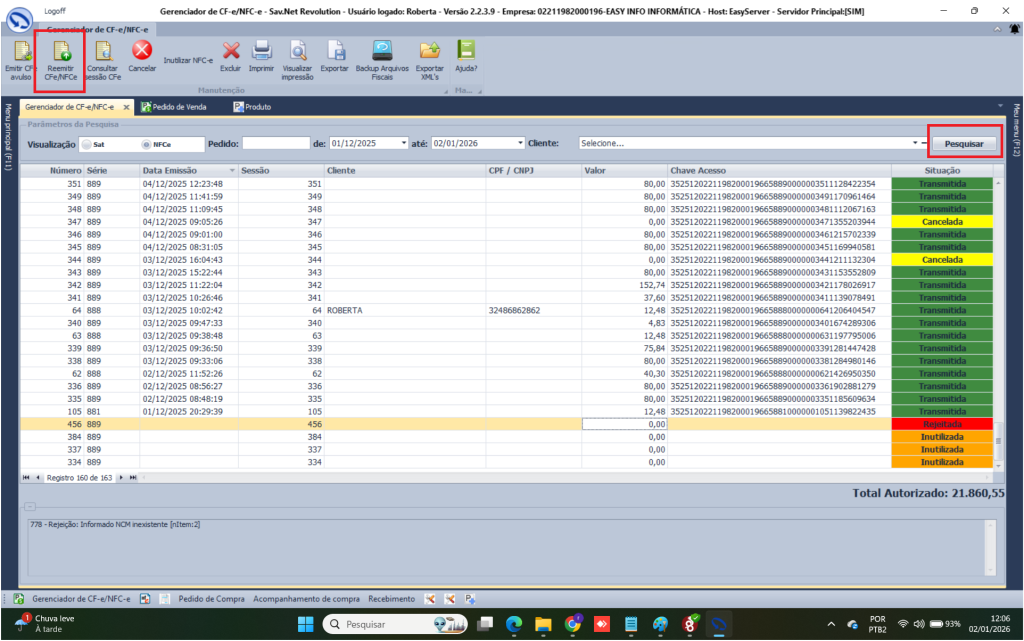
Task: Expand the Cliente Selecione dropdown
Action: [915, 143]
